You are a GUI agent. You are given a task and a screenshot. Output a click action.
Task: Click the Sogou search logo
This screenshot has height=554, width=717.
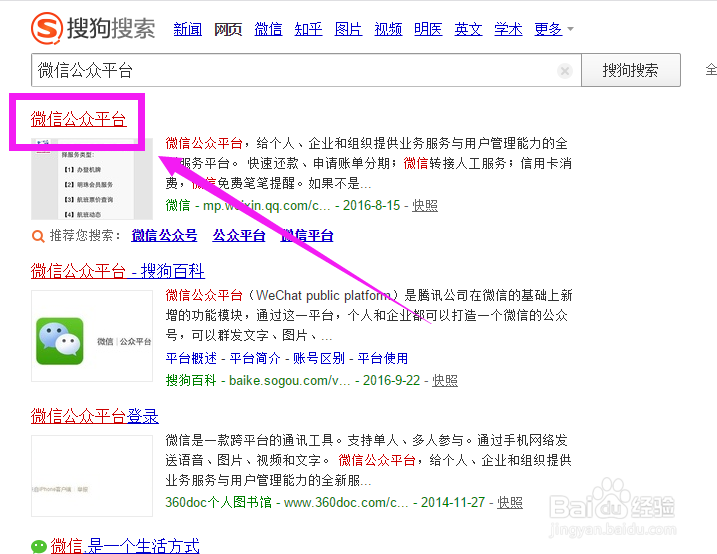(93, 28)
